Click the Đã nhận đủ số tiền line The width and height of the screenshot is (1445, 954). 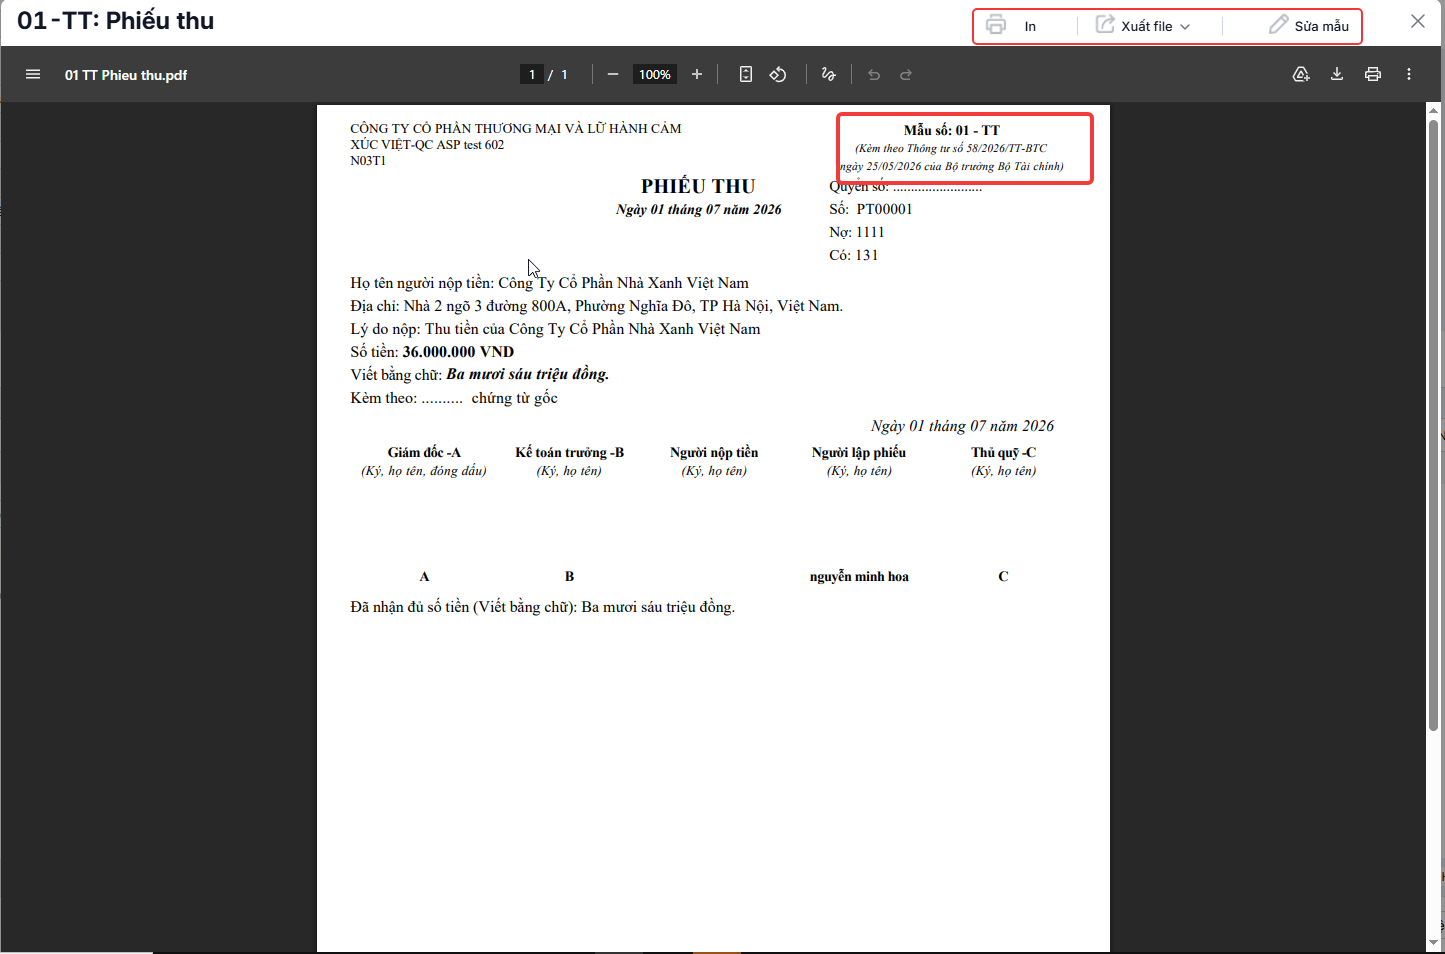(x=542, y=607)
